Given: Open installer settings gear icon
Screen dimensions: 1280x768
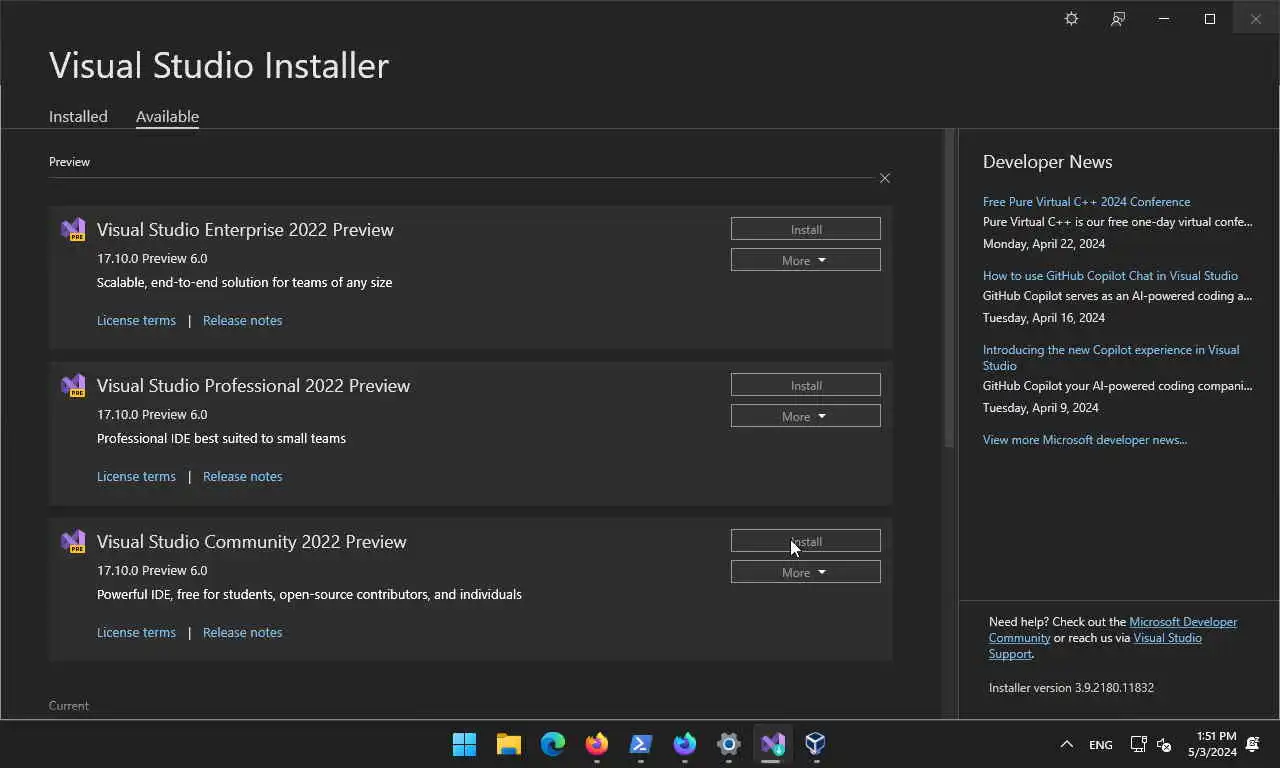Looking at the screenshot, I should click(x=1071, y=19).
